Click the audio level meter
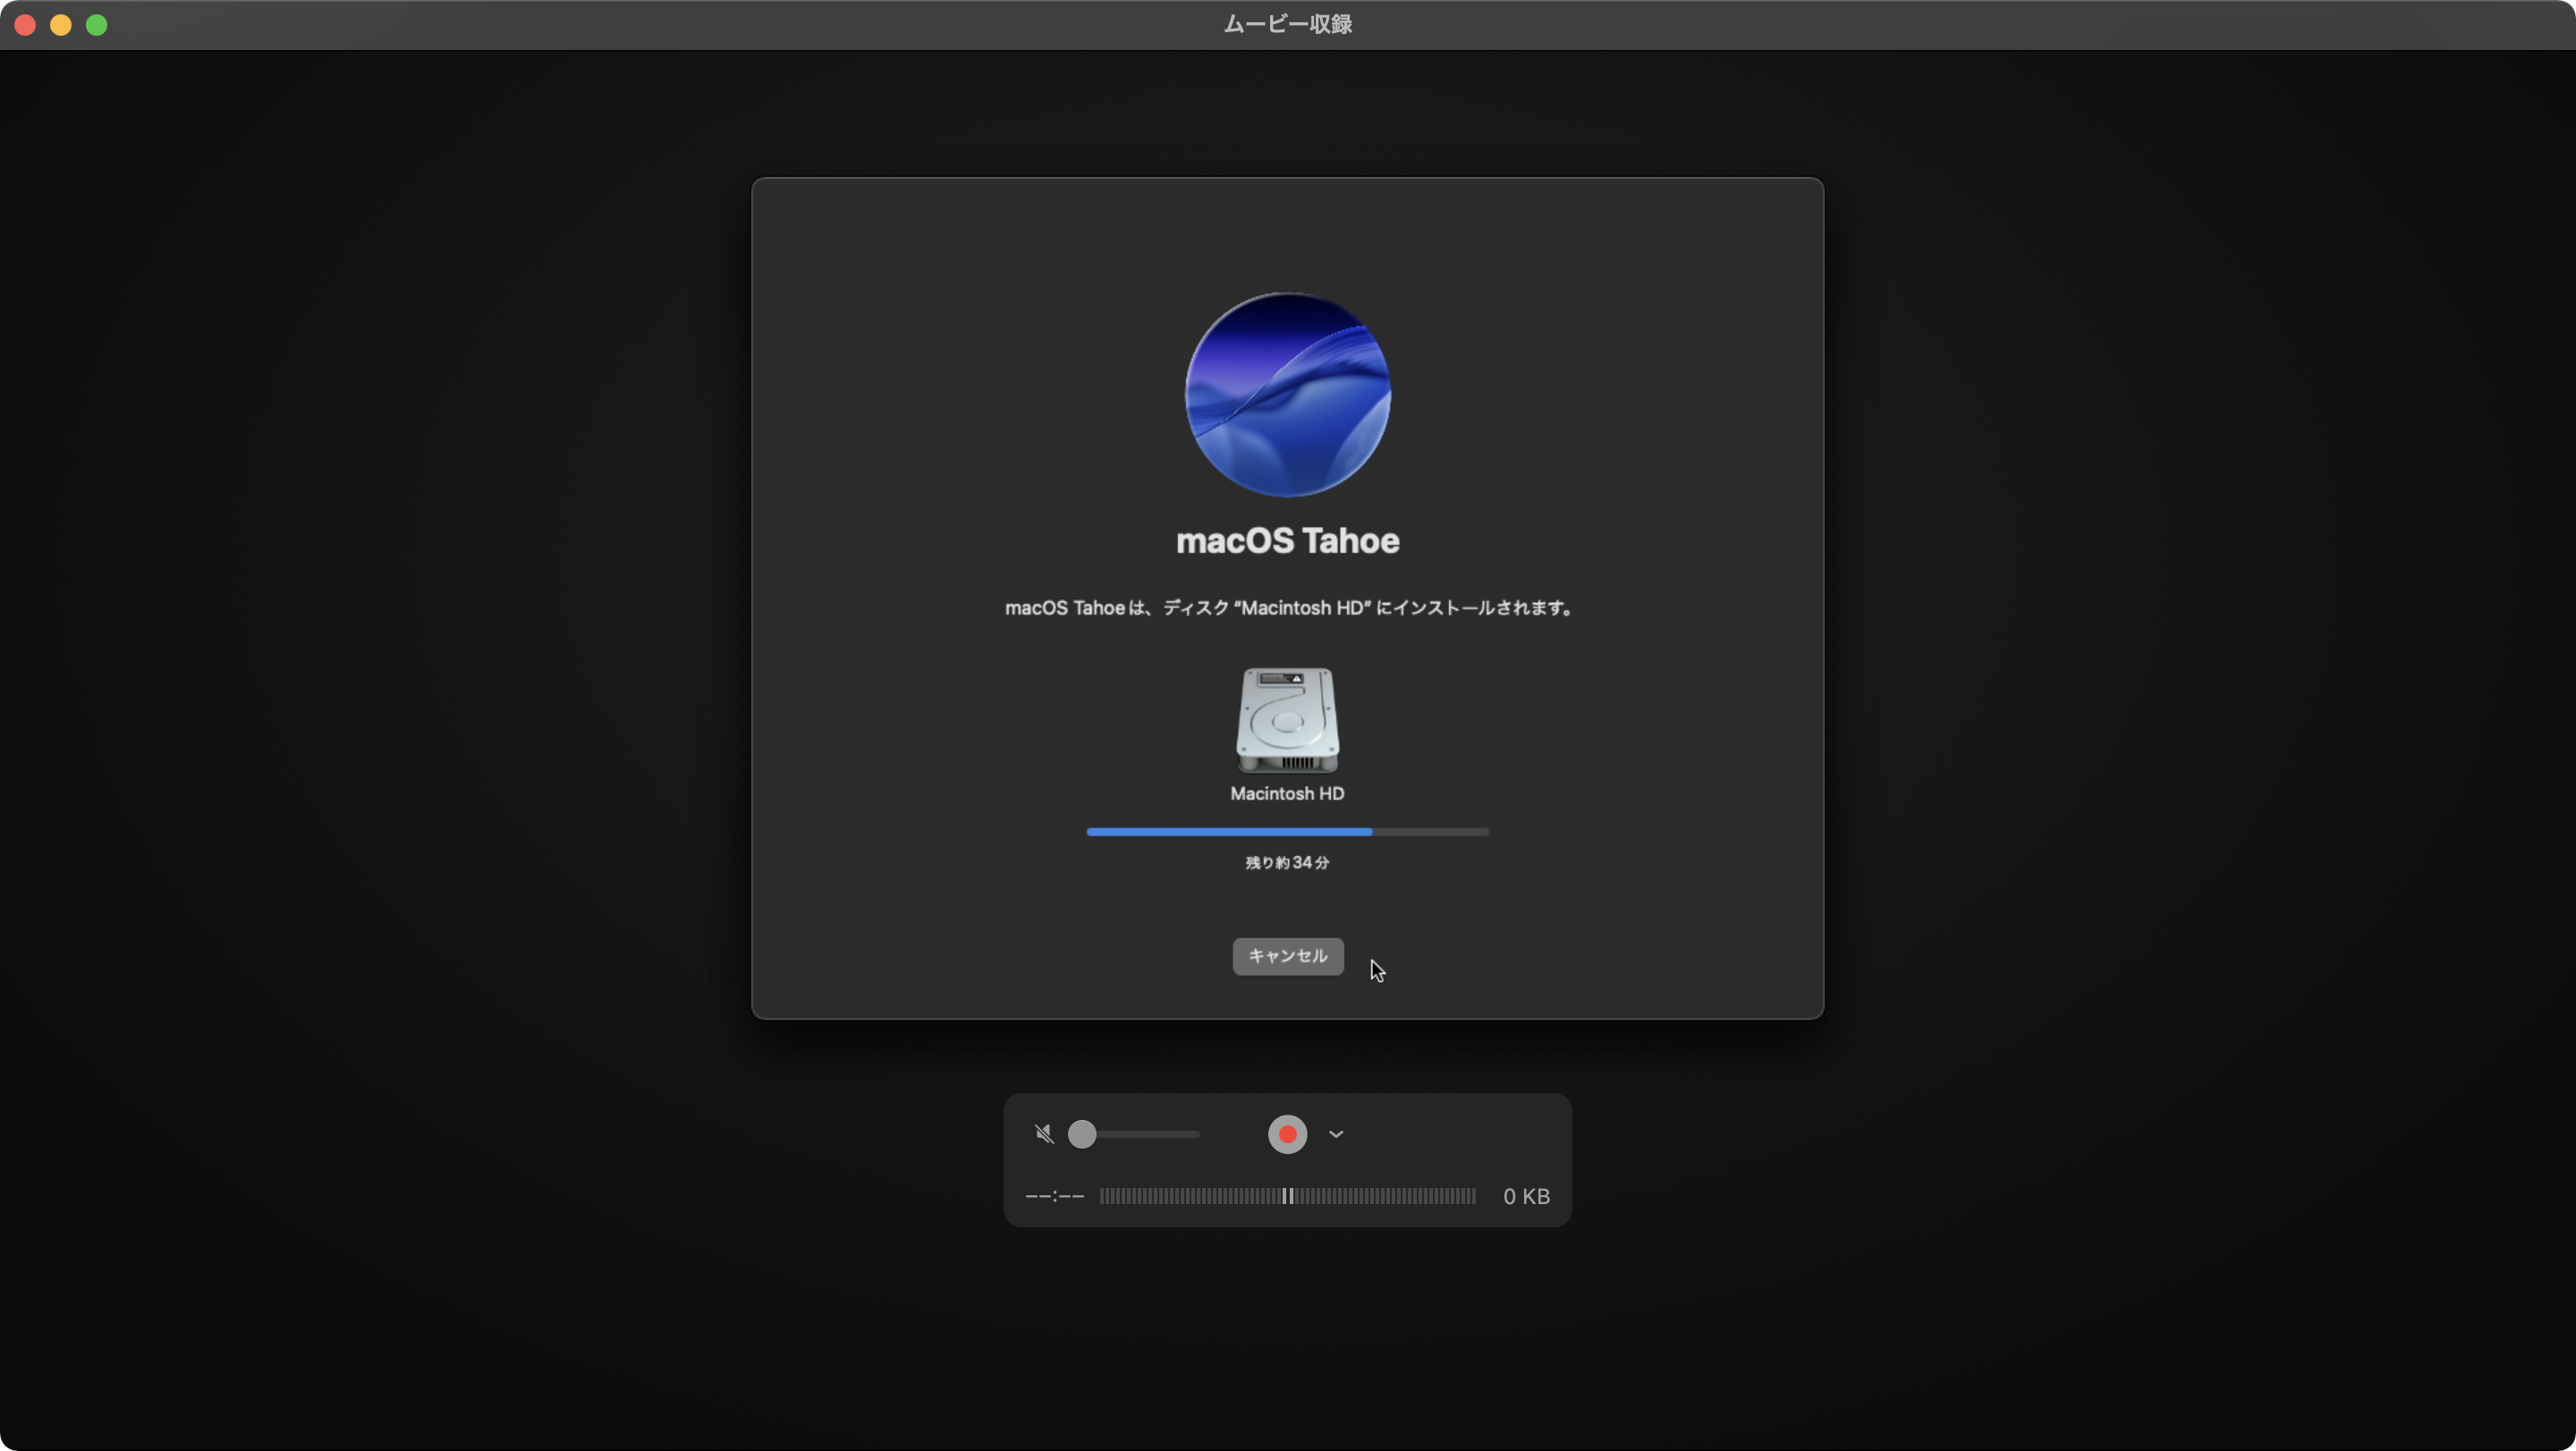The width and height of the screenshot is (2576, 1451). [x=1287, y=1196]
